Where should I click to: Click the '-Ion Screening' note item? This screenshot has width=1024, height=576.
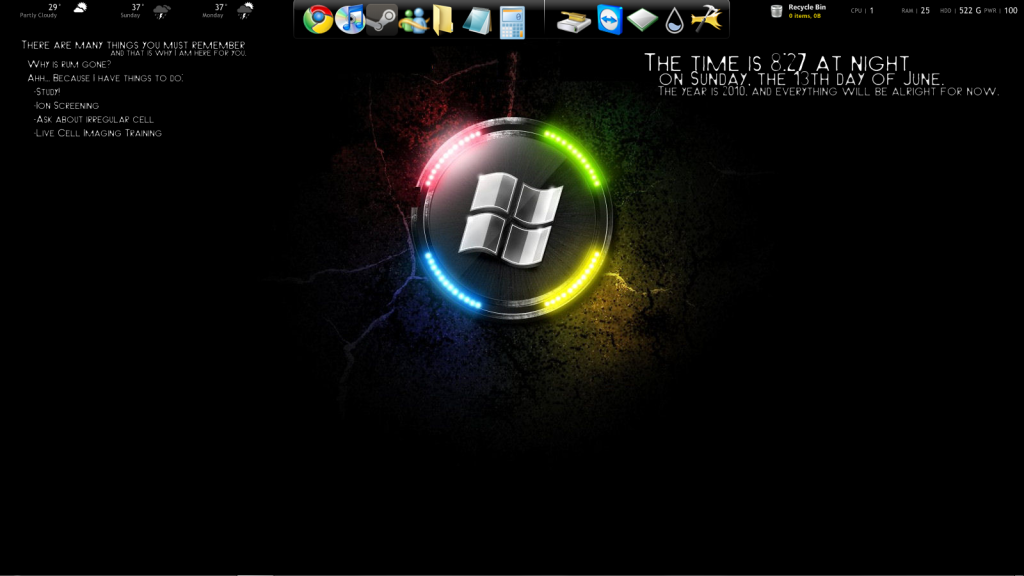[x=66, y=105]
